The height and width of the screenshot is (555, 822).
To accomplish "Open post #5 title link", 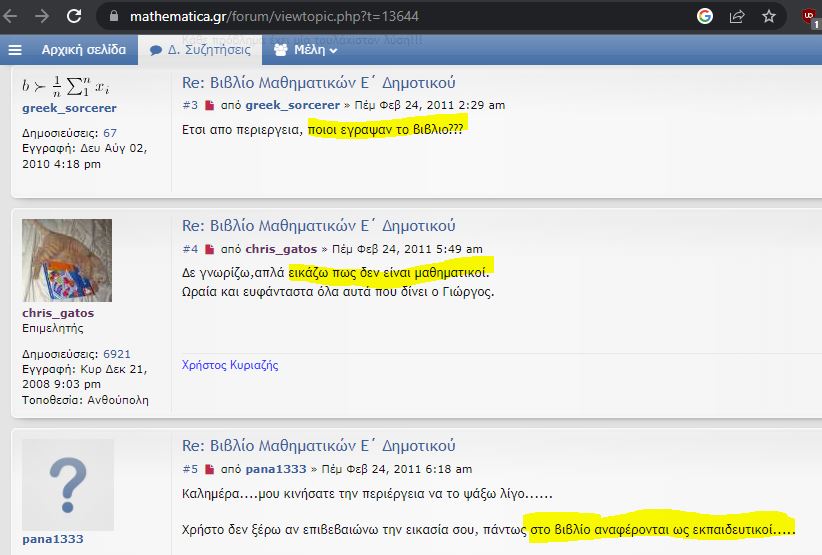I will pos(319,446).
